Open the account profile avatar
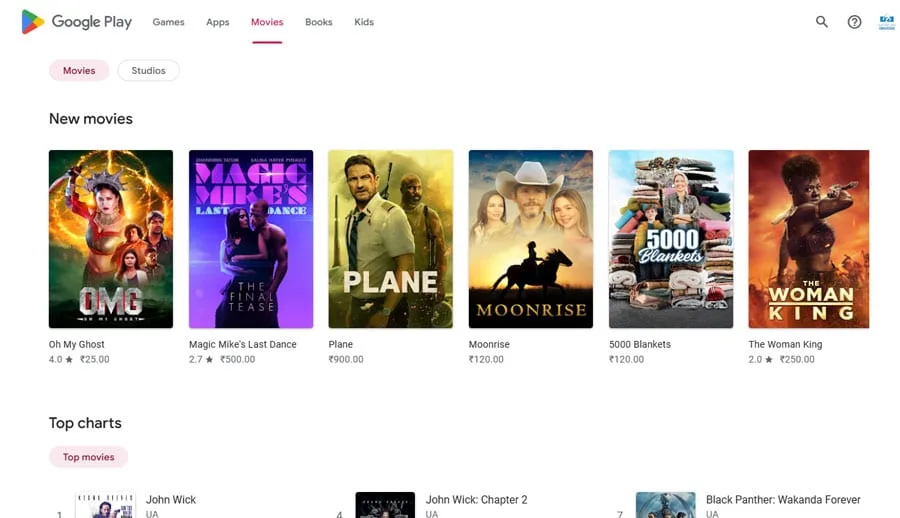 (887, 22)
